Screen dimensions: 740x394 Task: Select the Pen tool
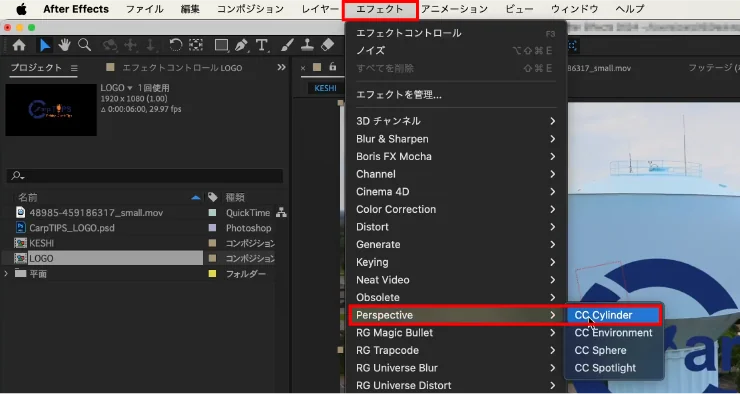point(241,45)
